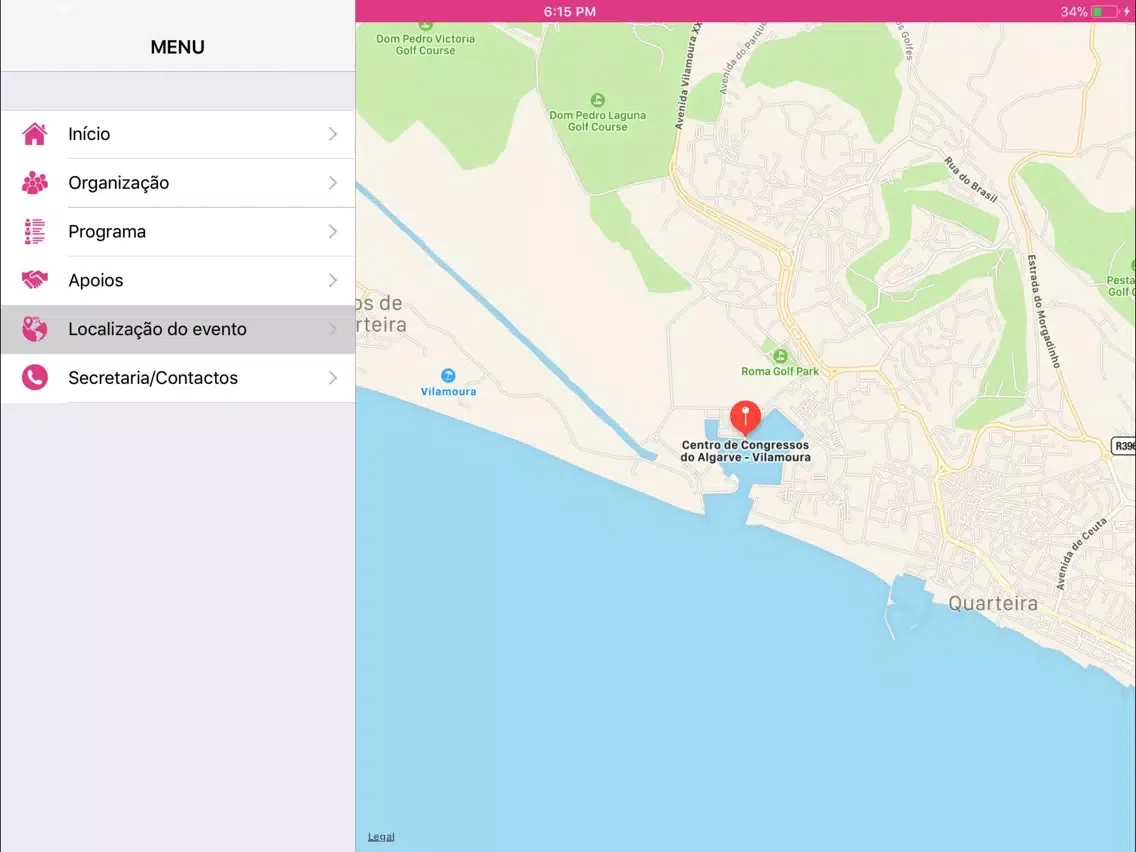Tap the Roma Golf Park label
Viewport: 1136px width, 852px height.
pos(780,372)
